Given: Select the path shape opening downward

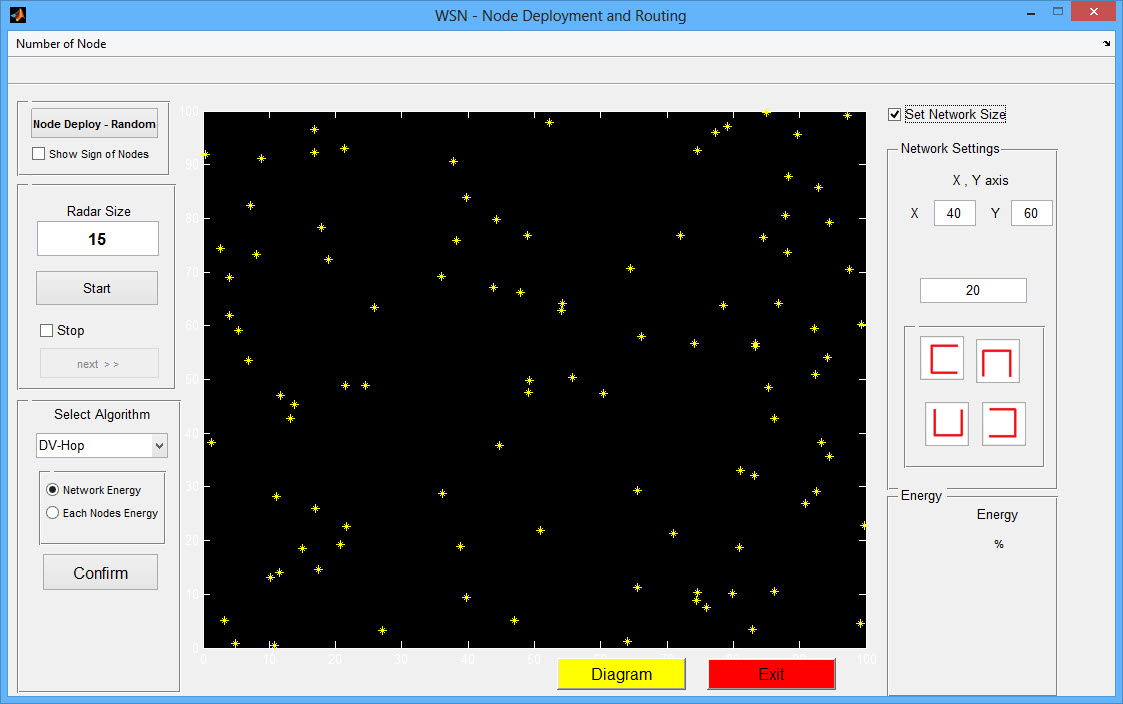Looking at the screenshot, I should pyautogui.click(x=998, y=361).
